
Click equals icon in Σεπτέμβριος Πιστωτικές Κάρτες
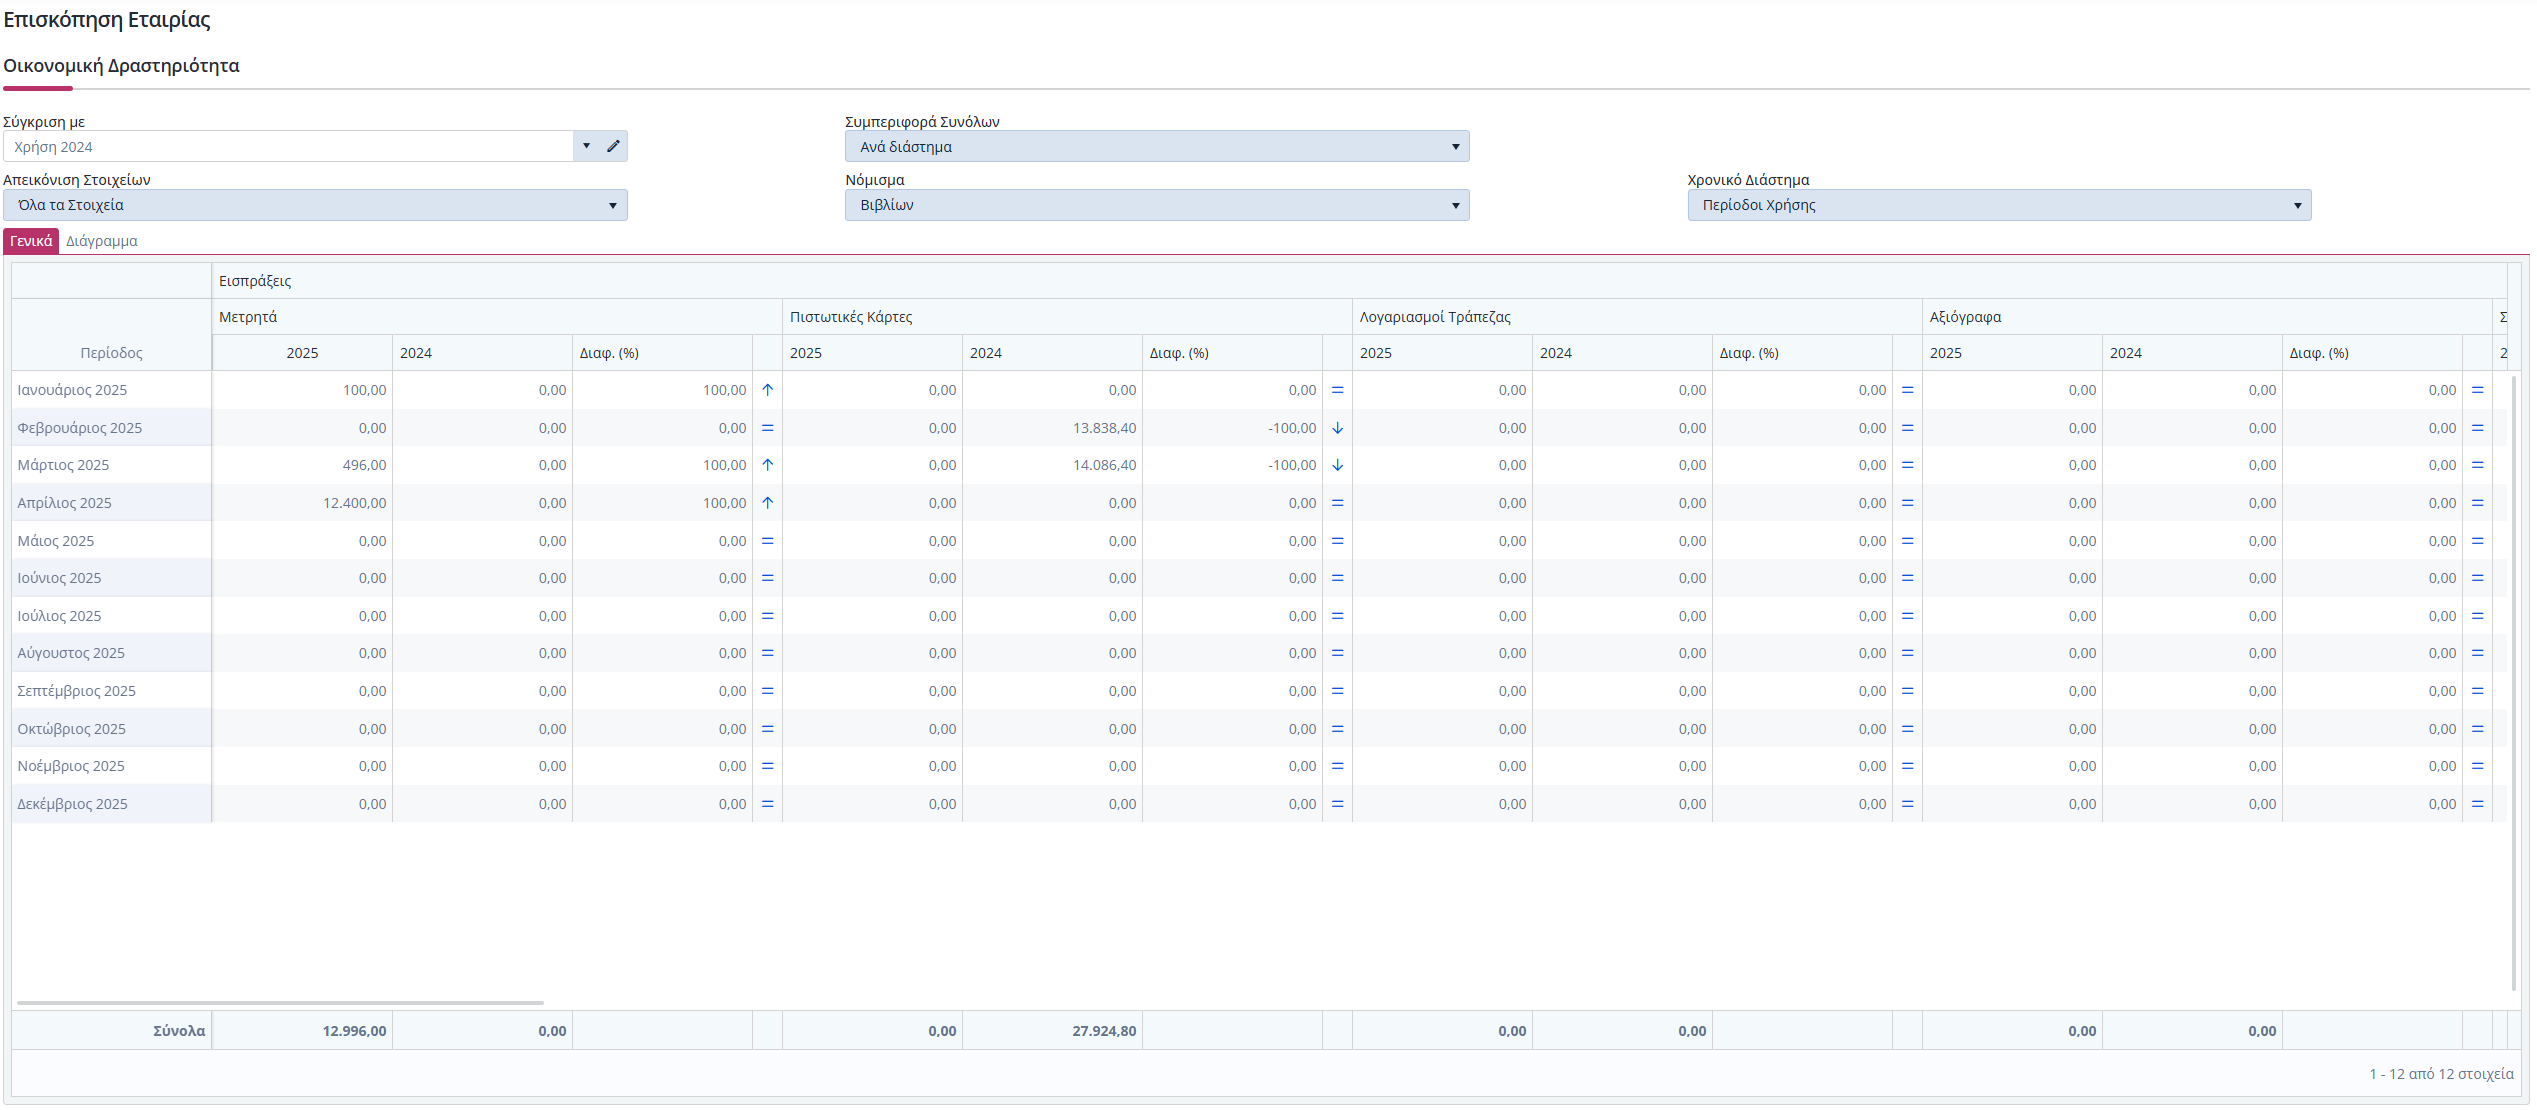1337,691
